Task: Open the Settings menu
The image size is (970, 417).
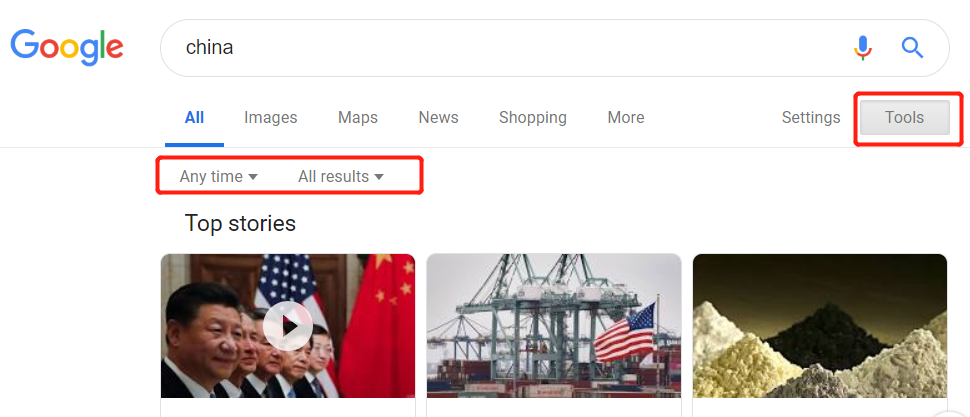Action: (x=810, y=118)
